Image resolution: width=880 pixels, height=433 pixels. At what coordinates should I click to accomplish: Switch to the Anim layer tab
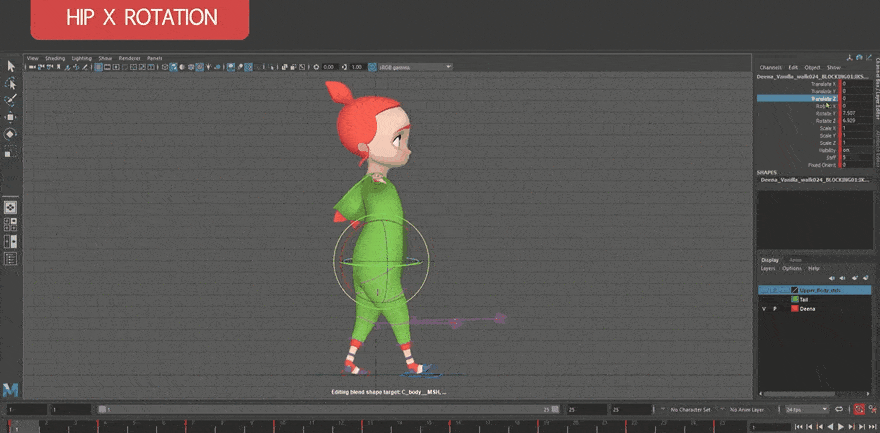coord(796,260)
